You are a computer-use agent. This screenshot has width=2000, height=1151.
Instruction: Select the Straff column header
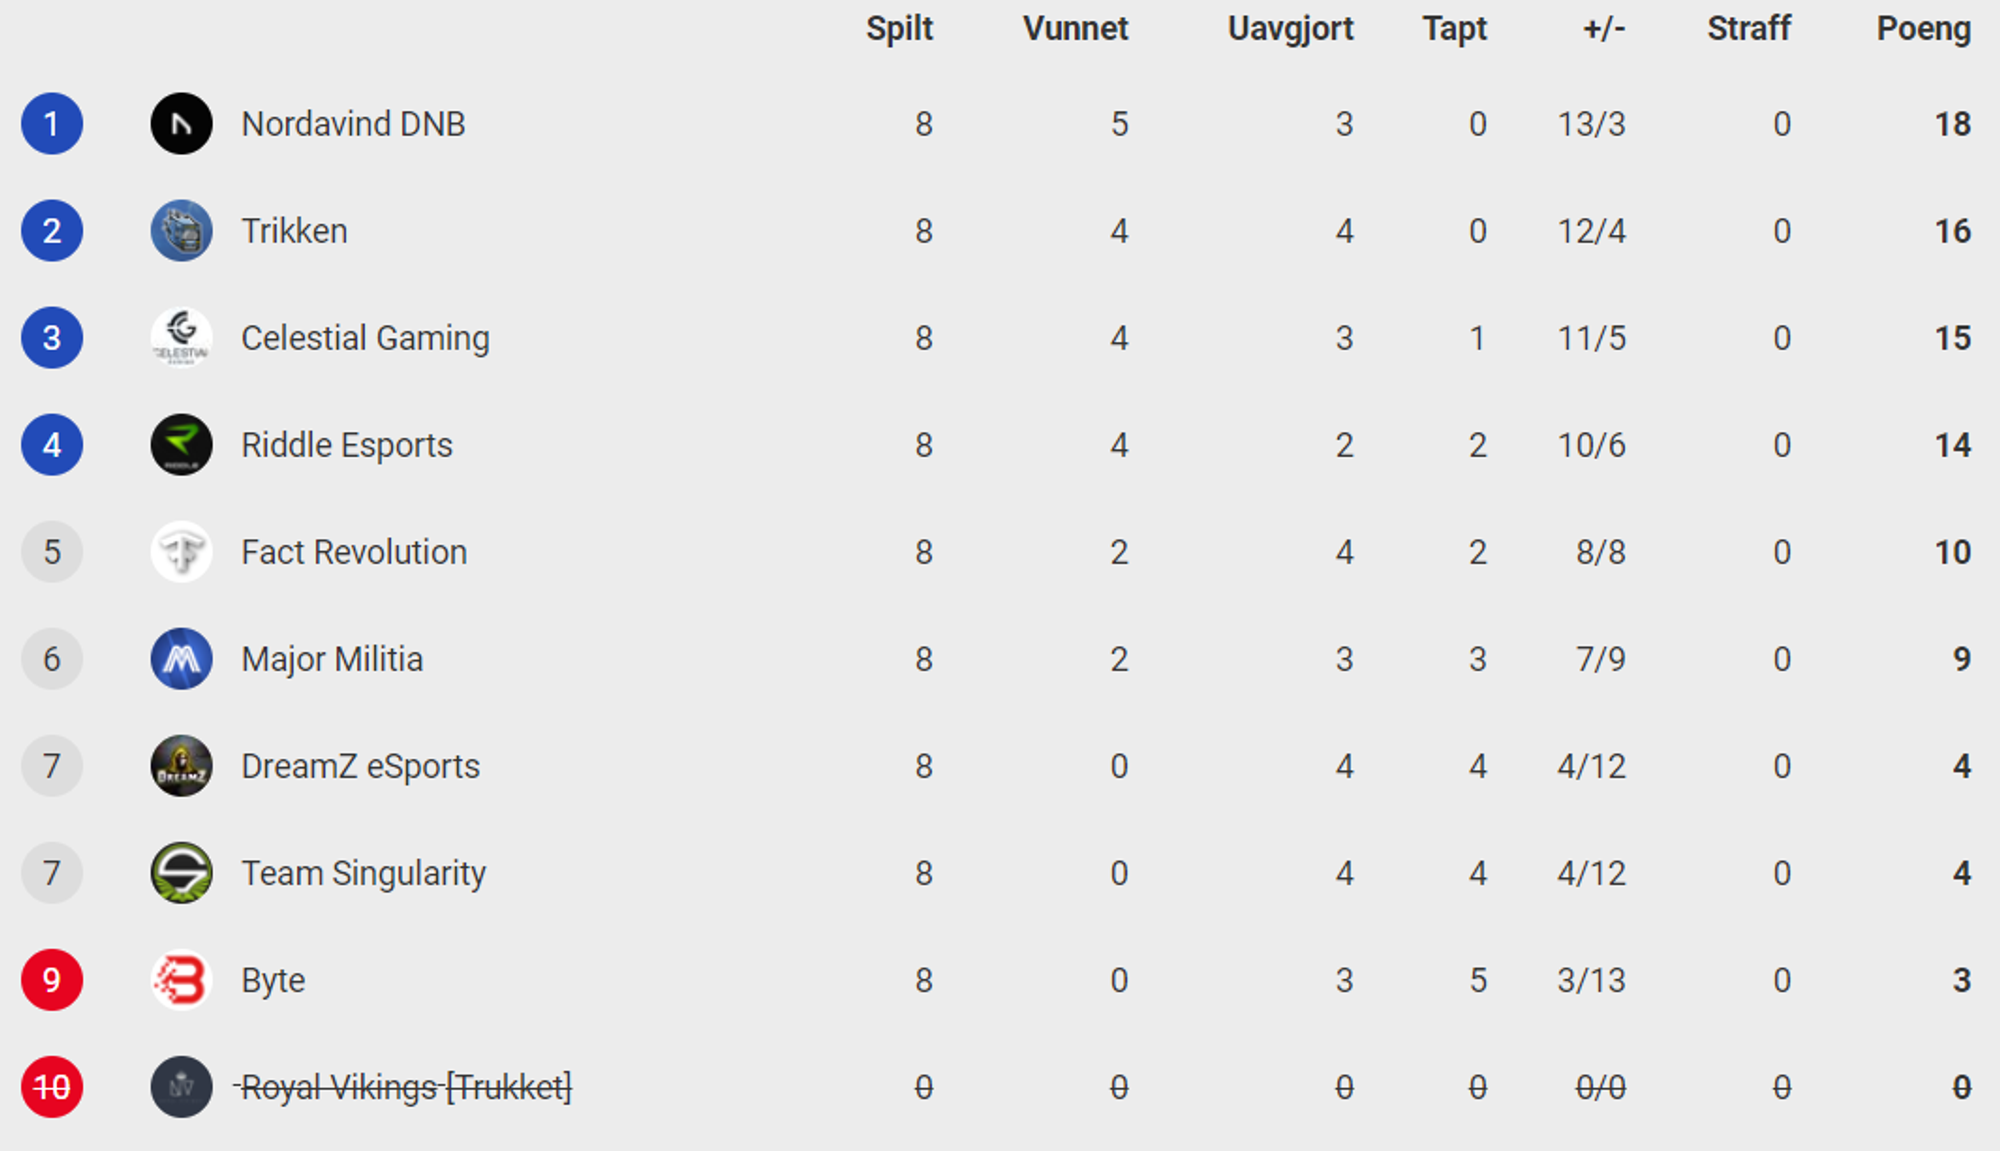pyautogui.click(x=1748, y=29)
